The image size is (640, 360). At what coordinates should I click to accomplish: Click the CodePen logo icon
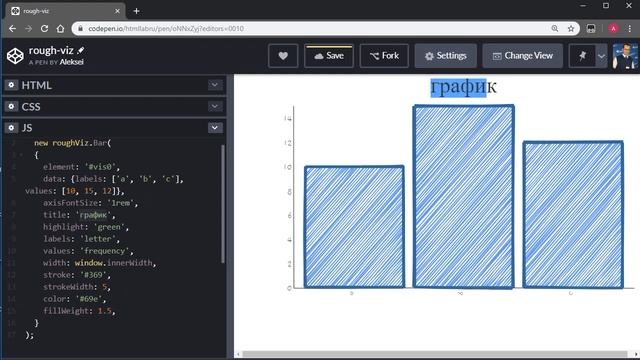pos(15,56)
